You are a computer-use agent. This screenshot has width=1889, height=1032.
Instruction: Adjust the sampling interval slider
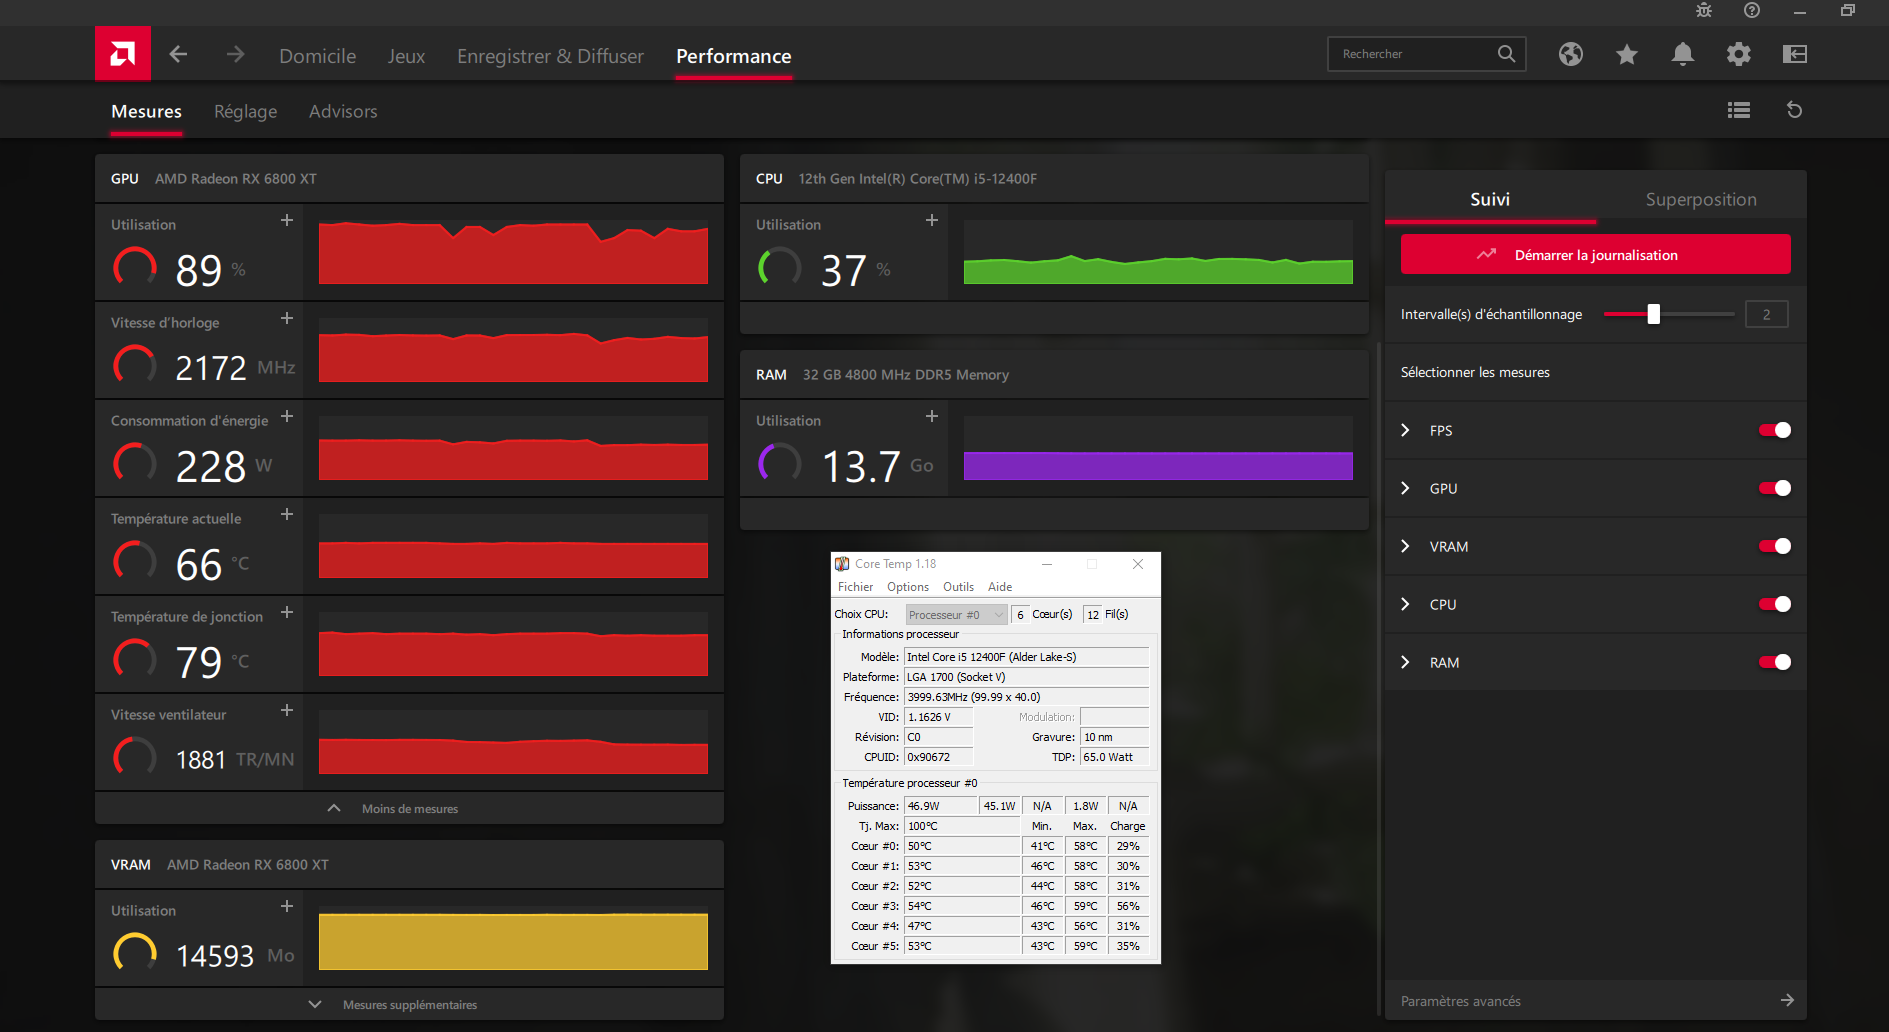click(x=1653, y=314)
